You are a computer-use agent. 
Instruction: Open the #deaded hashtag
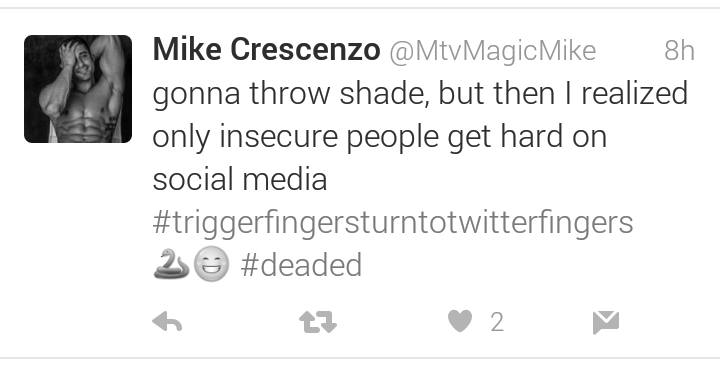pyautogui.click(x=301, y=265)
